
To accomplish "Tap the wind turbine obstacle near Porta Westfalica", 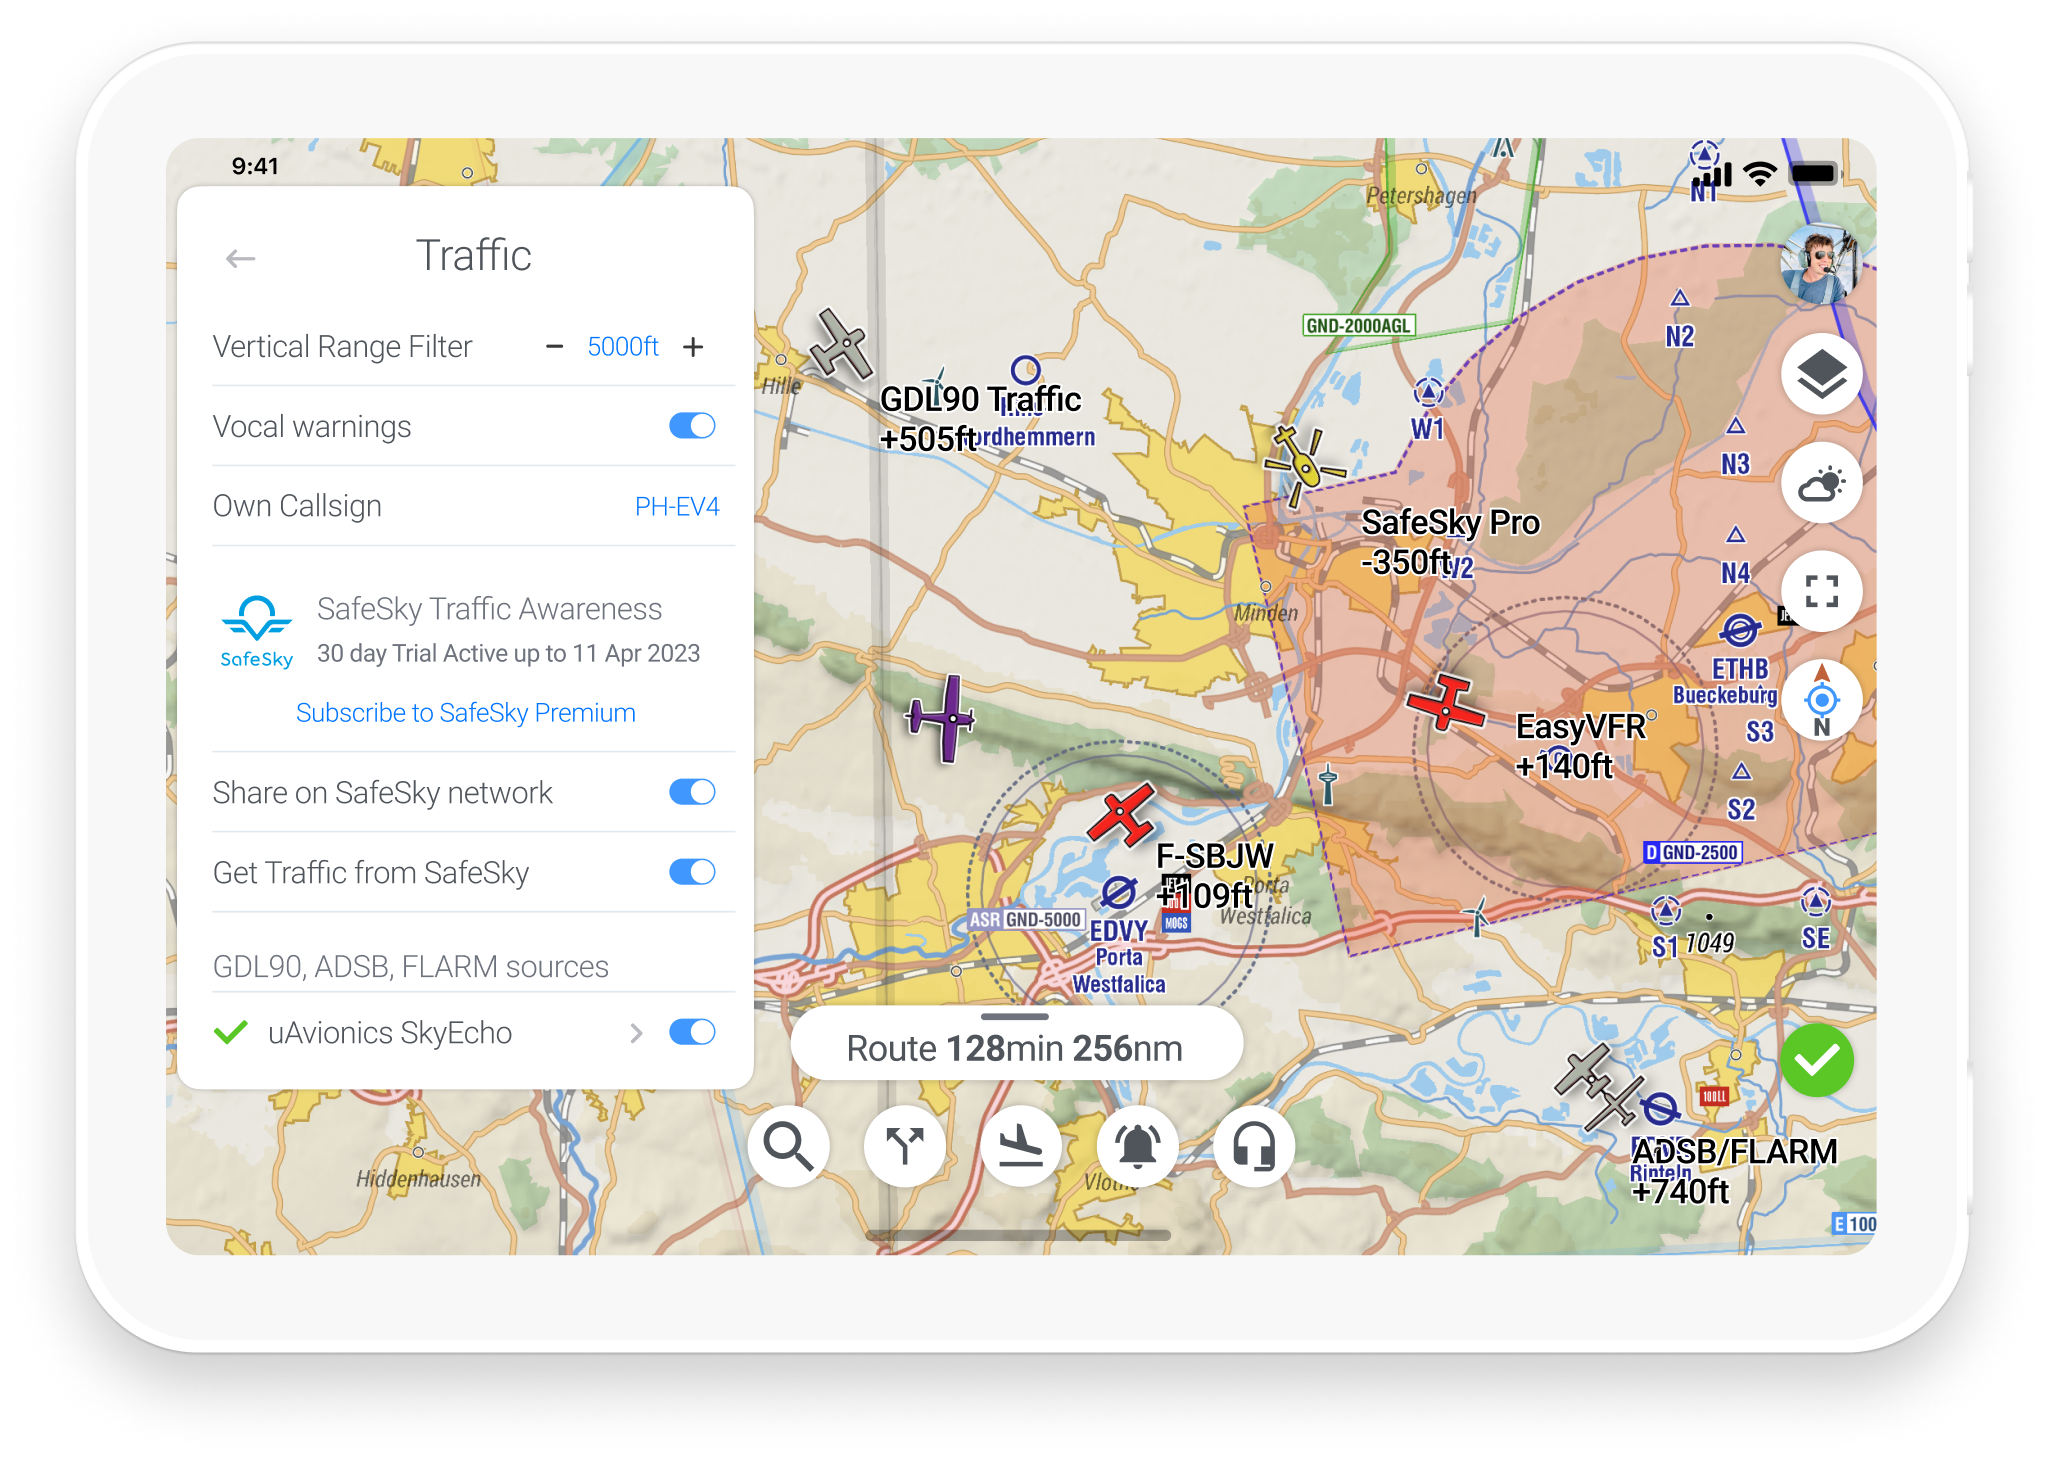I will [x=1477, y=916].
